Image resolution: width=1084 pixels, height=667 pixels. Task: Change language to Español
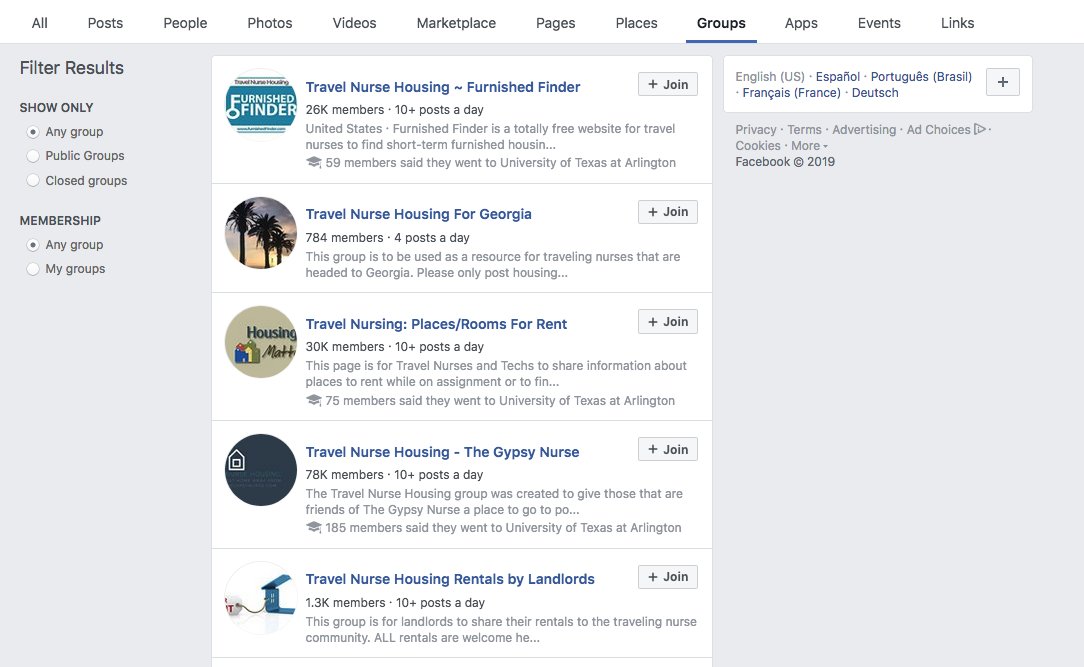click(x=837, y=77)
